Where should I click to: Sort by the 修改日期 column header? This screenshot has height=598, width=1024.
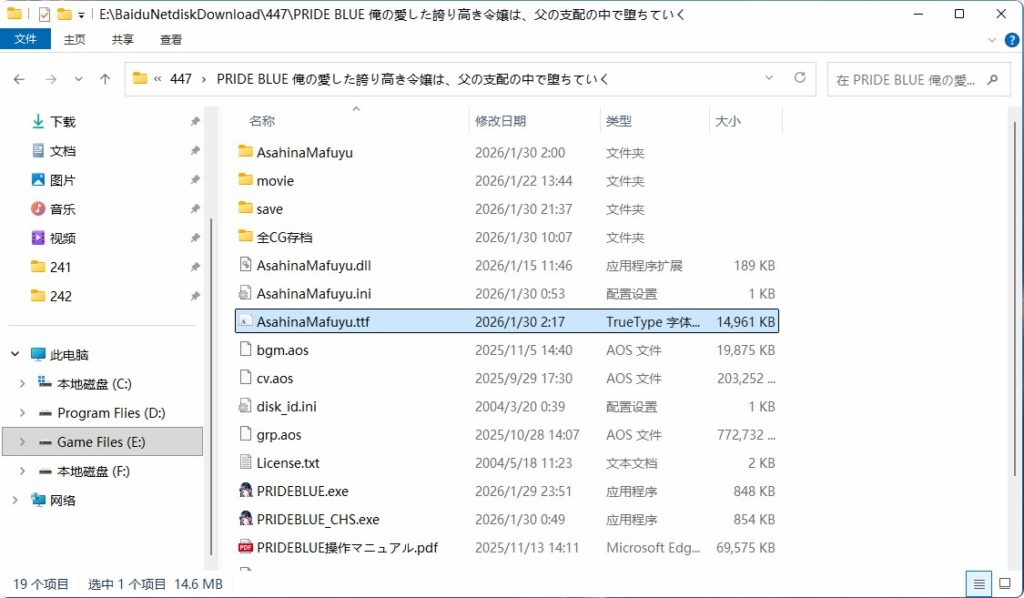click(500, 121)
